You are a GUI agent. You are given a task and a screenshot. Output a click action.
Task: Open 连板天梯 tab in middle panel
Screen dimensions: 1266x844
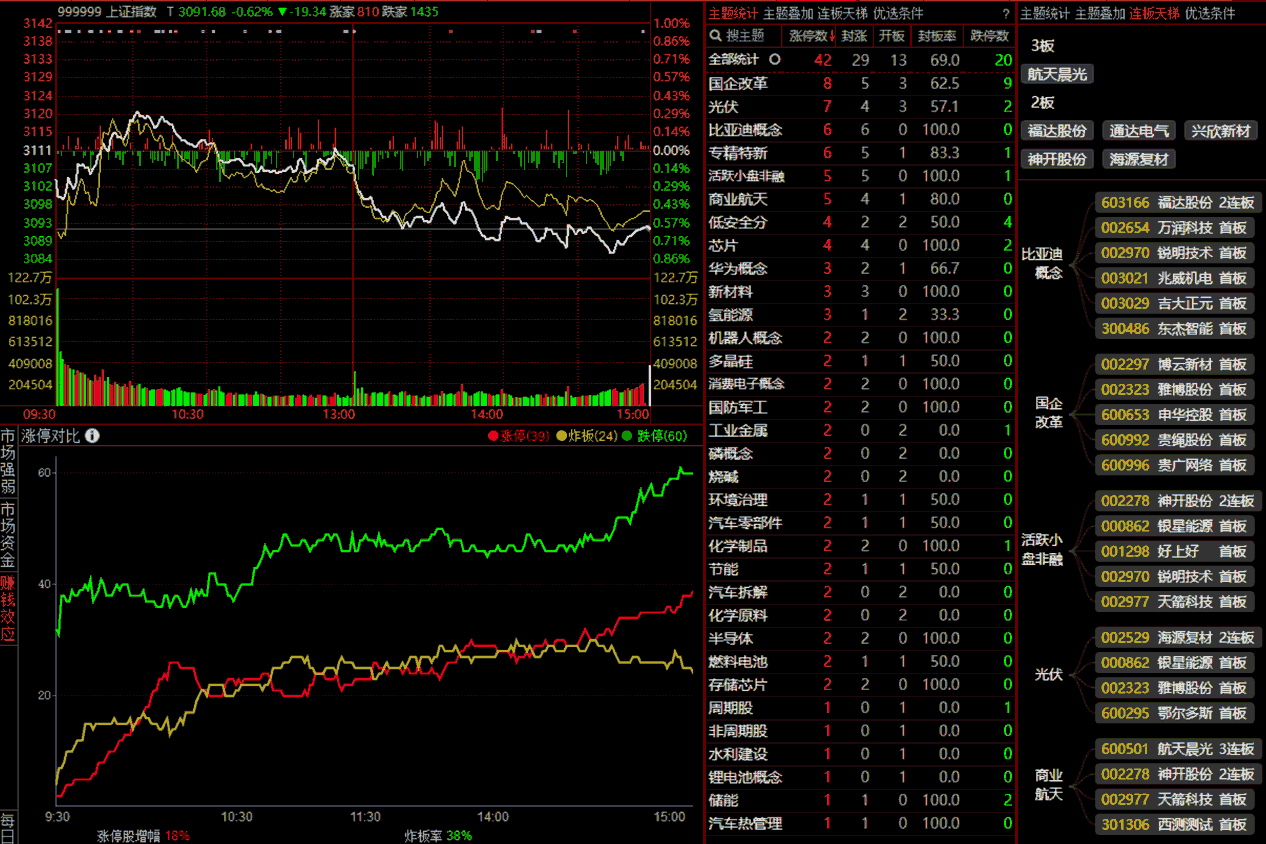click(x=843, y=14)
